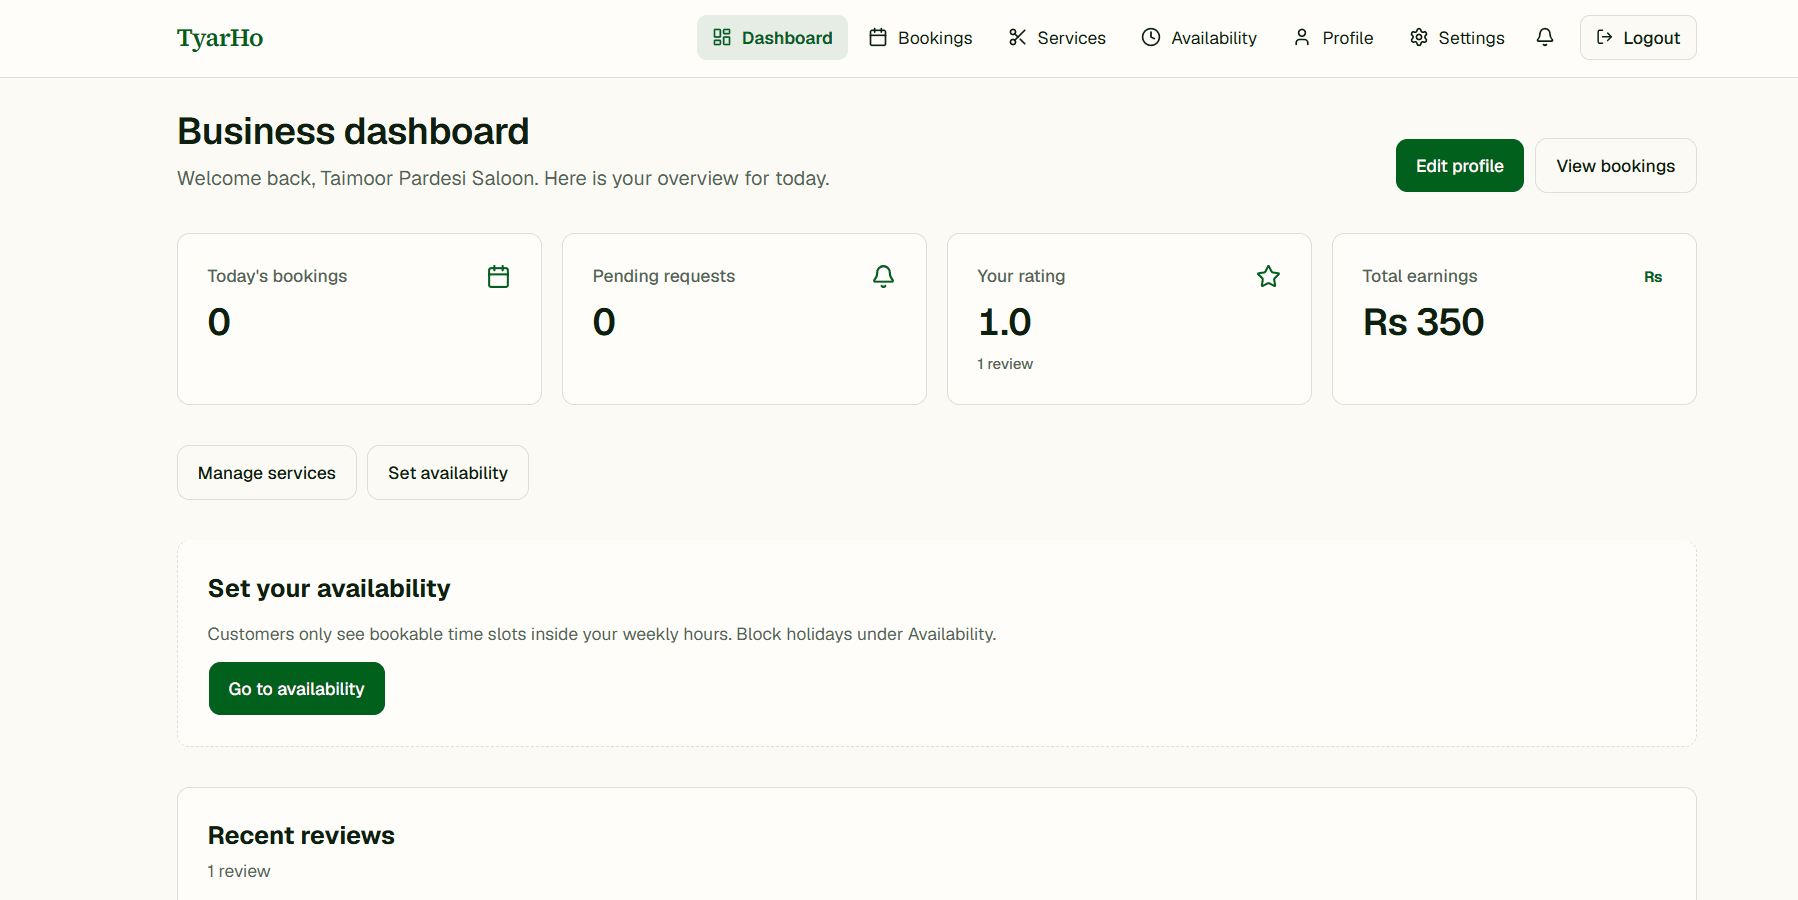Viewport: 1798px width, 900px height.
Task: Click the Set availability button
Action: pos(448,473)
